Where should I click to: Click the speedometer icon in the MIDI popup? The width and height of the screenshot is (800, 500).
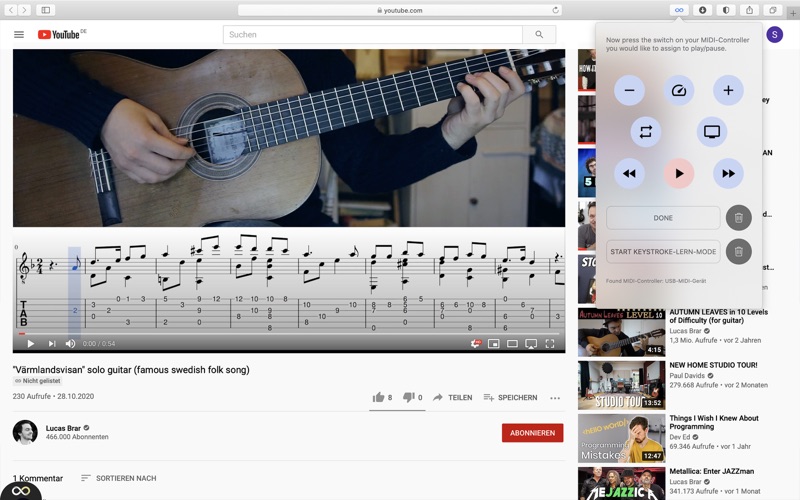click(679, 91)
